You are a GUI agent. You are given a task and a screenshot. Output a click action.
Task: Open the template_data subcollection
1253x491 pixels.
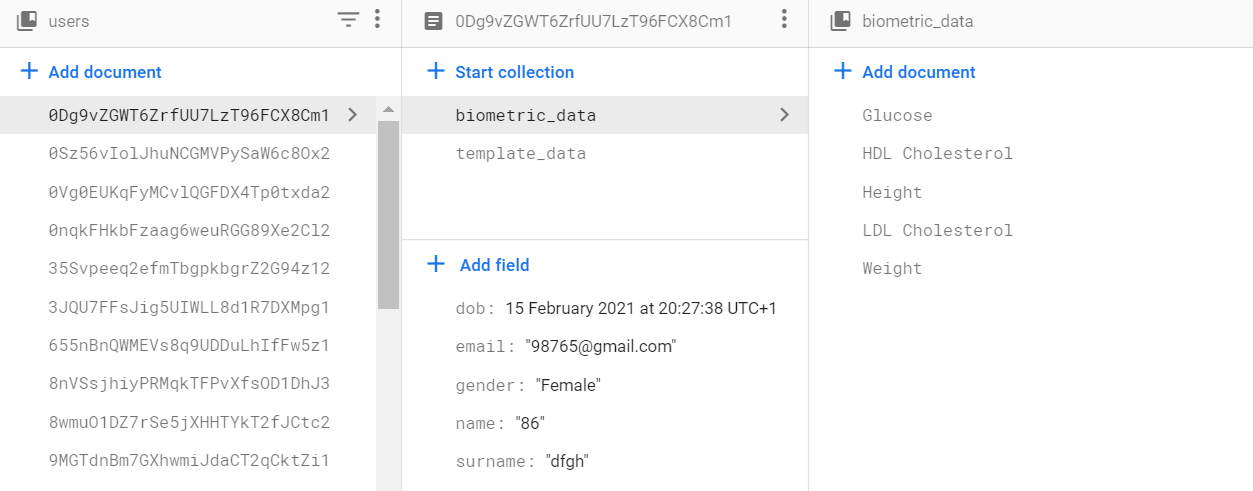[520, 154]
